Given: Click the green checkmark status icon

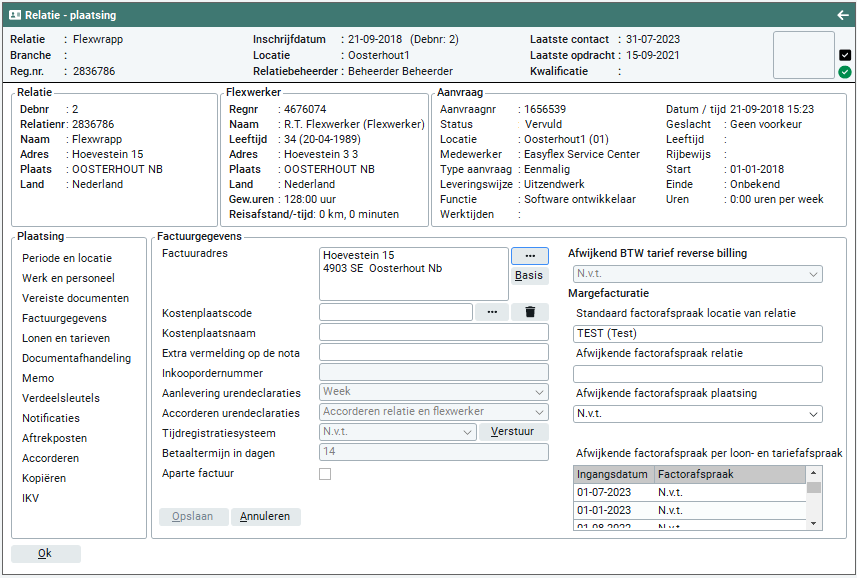Looking at the screenshot, I should (x=845, y=72).
